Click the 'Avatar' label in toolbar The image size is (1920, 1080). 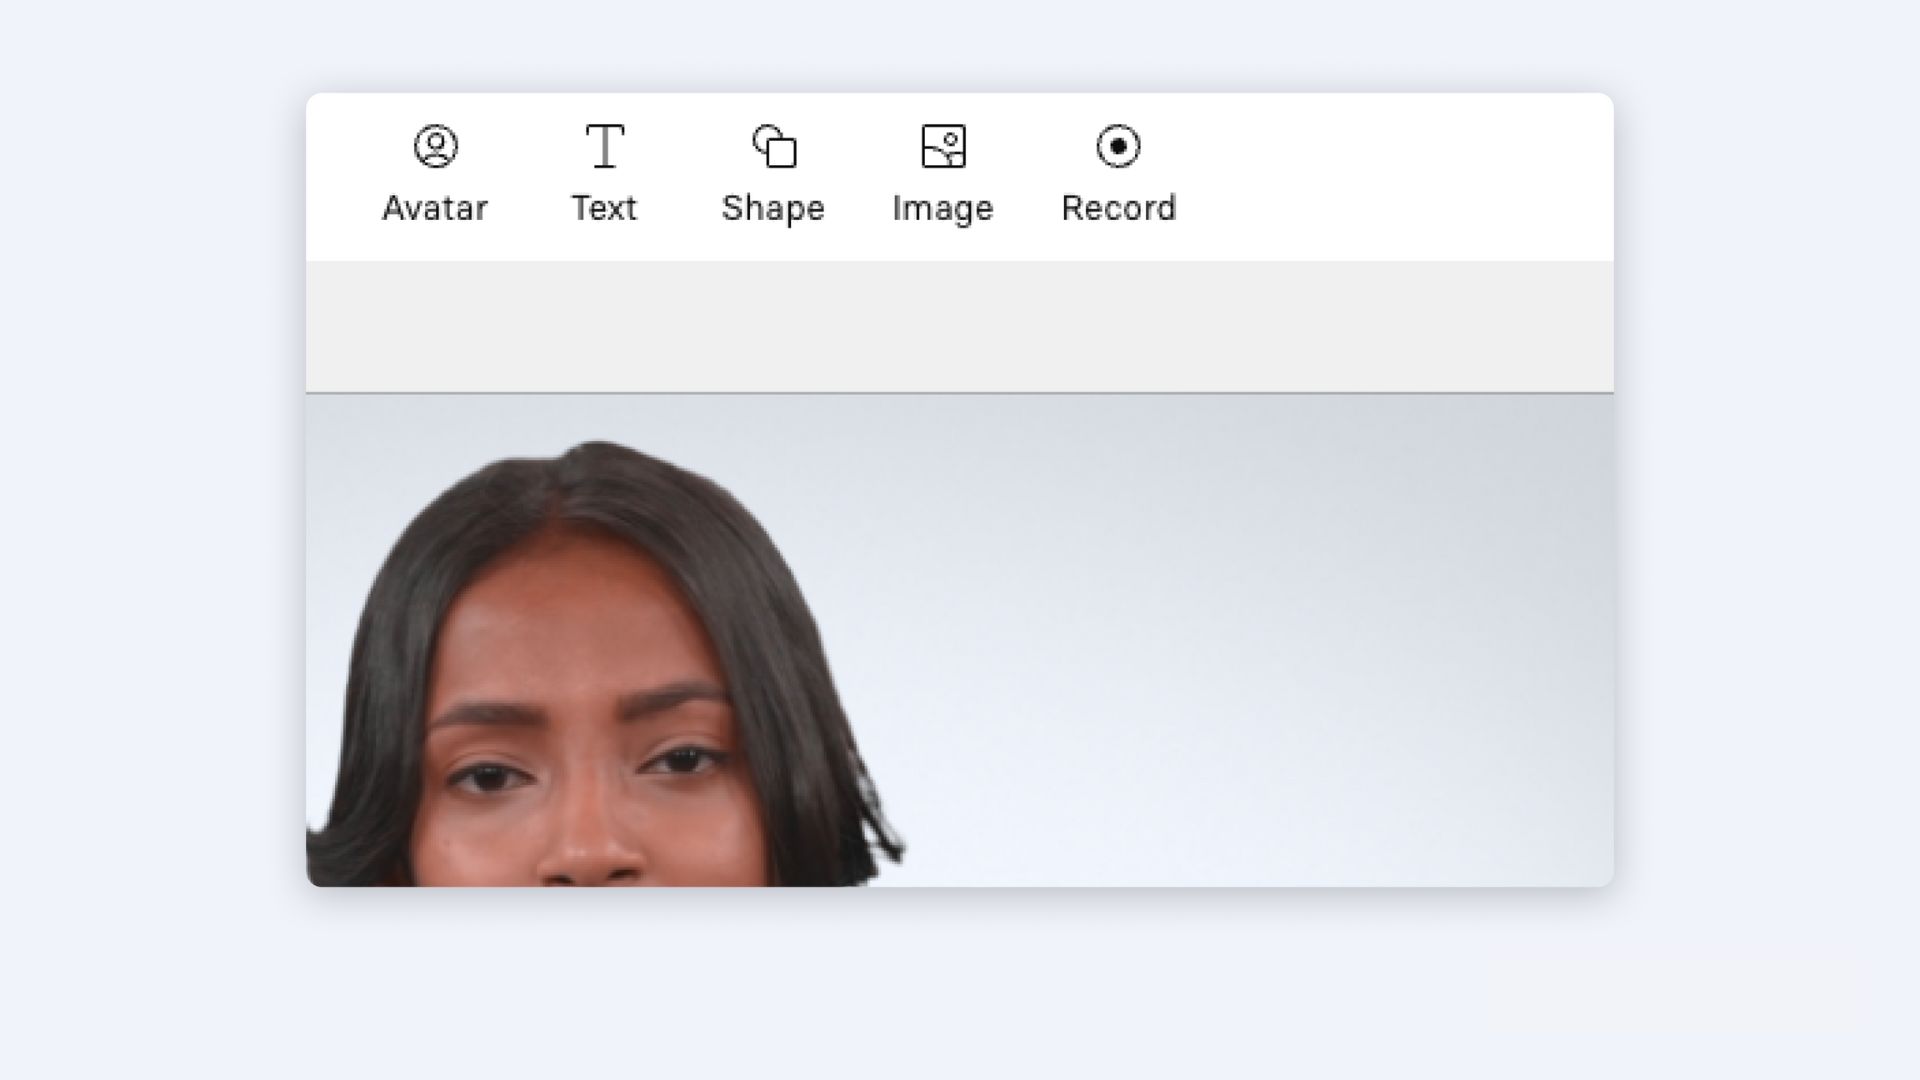tap(435, 208)
